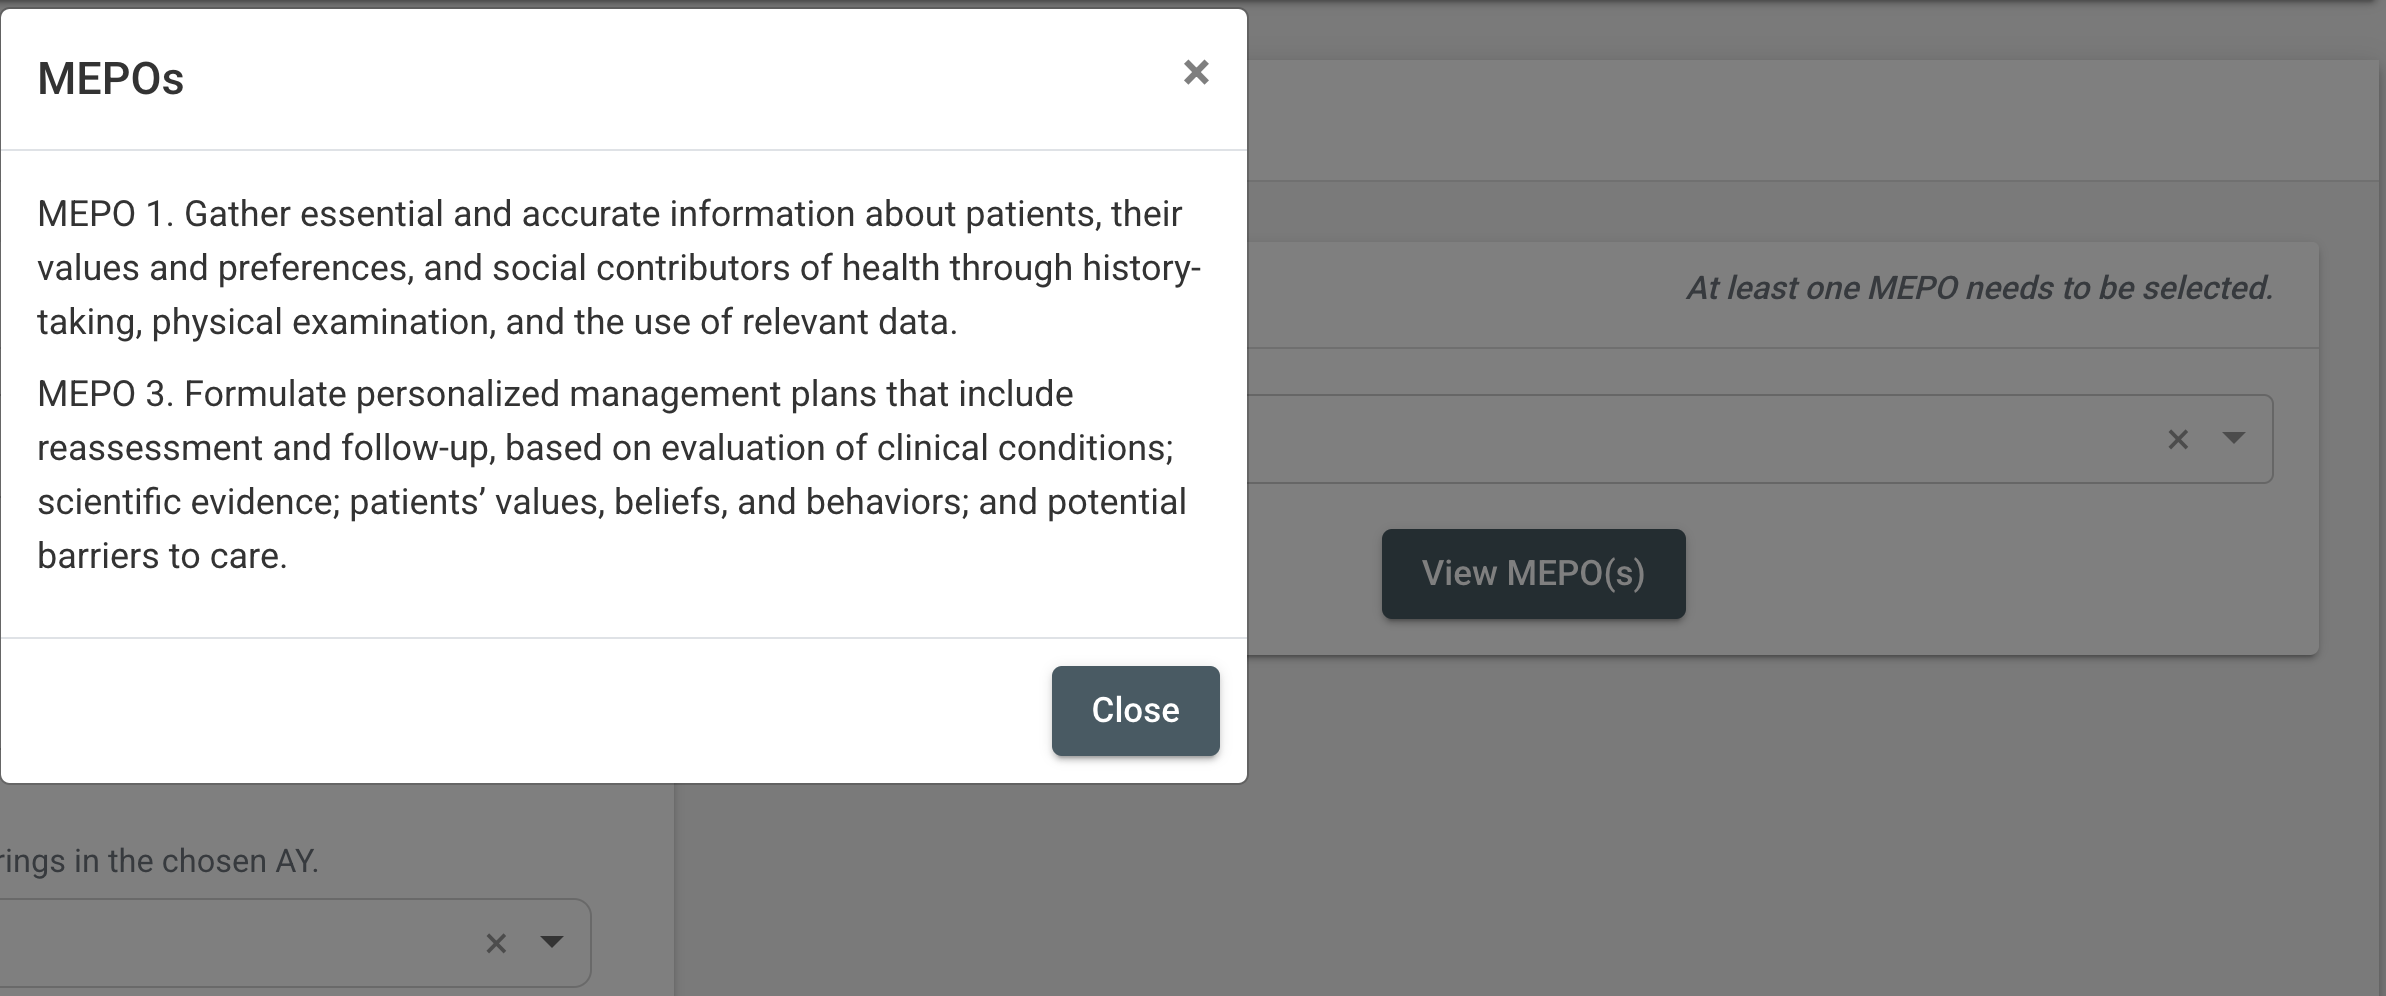The image size is (2386, 996).
Task: Click the phrase "scientific evidence" in MEPO 3
Action: pyautogui.click(x=188, y=502)
